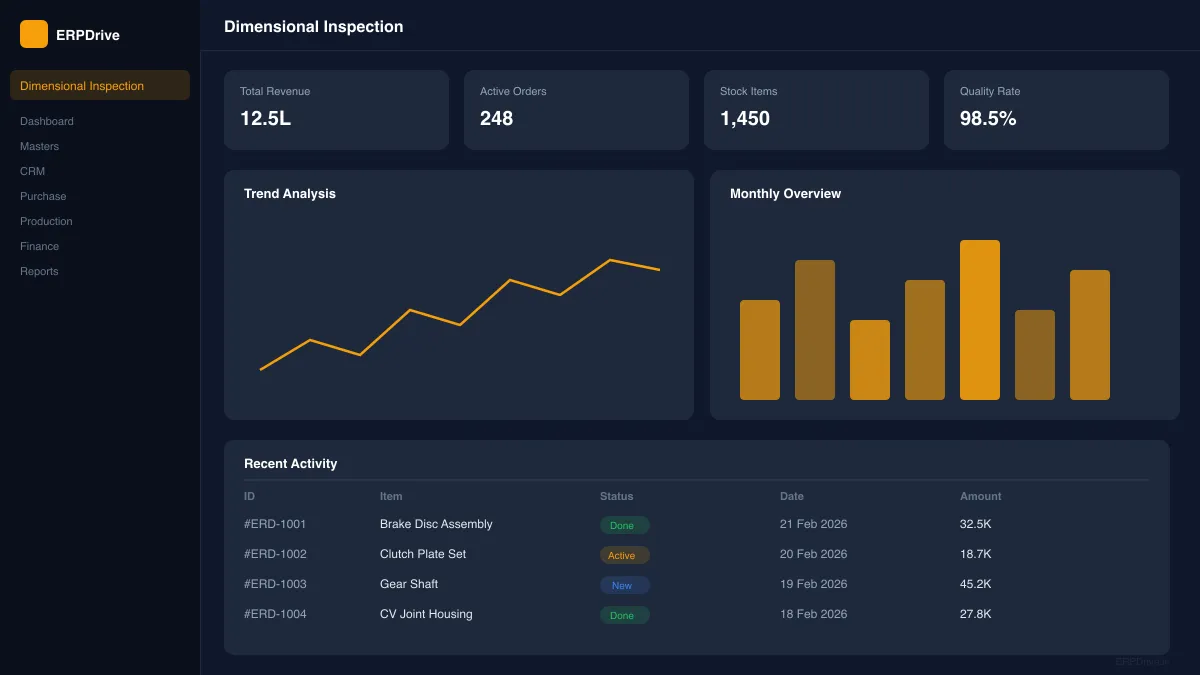Click the tallest bar in Monthly Overview
1200x675 pixels.
[x=979, y=320]
